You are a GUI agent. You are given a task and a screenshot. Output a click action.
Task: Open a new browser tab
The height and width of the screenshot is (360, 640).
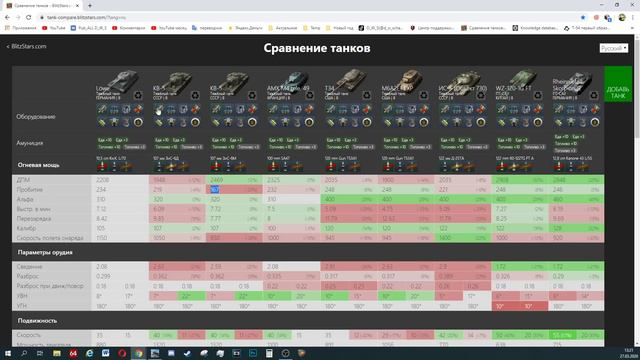pyautogui.click(x=90, y=6)
